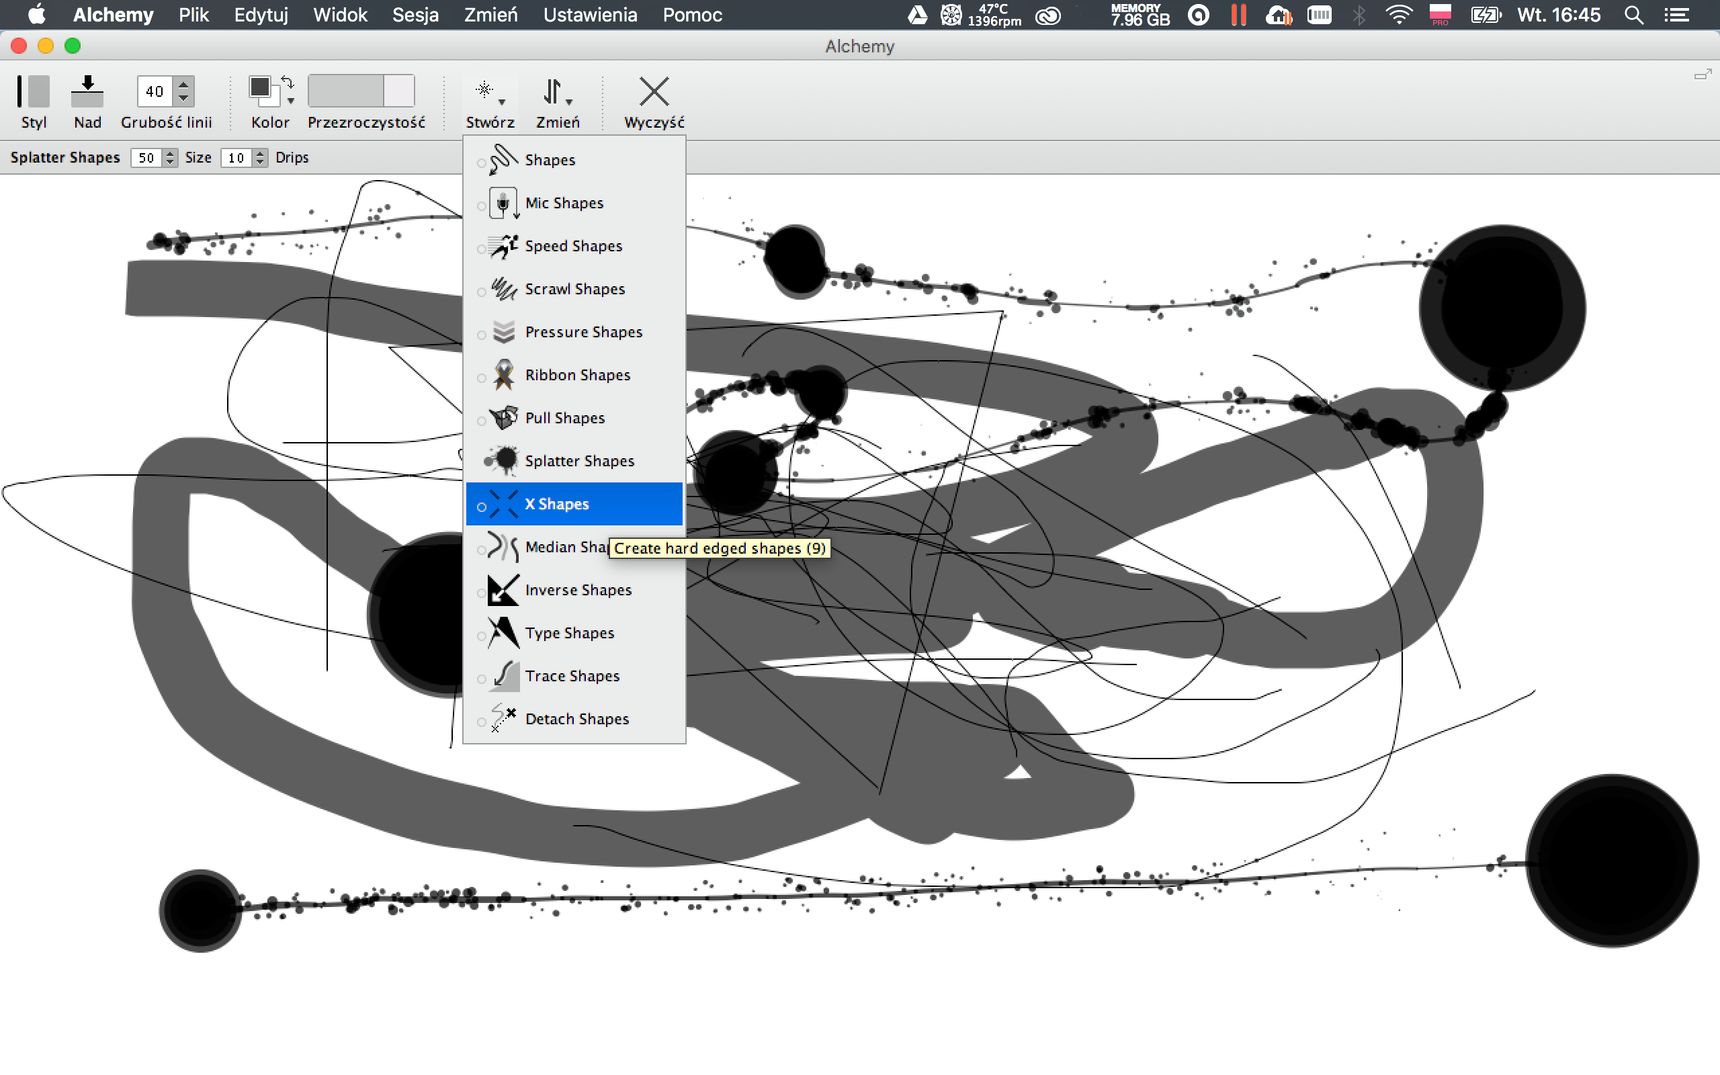1720x1075 pixels.
Task: Select the Ribbon Shapes icon
Action: [x=503, y=375]
